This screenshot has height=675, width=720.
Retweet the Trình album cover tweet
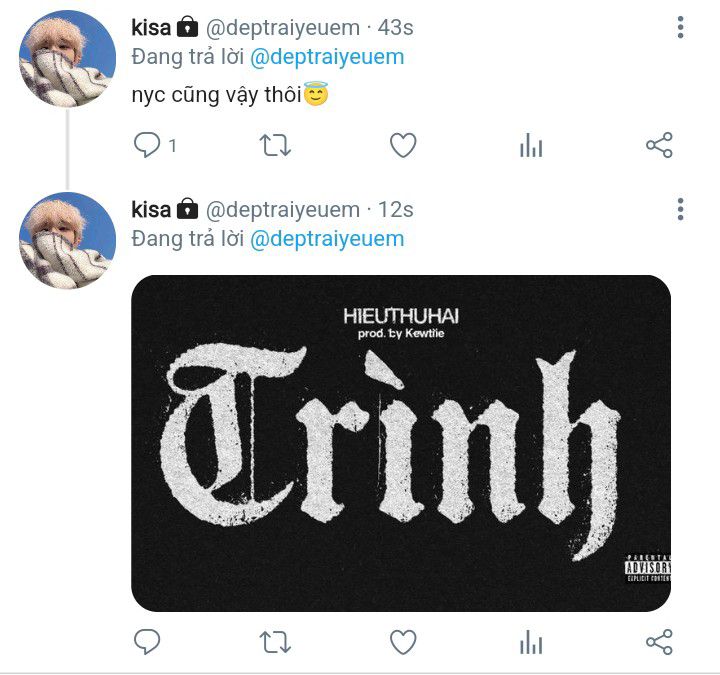tap(275, 641)
